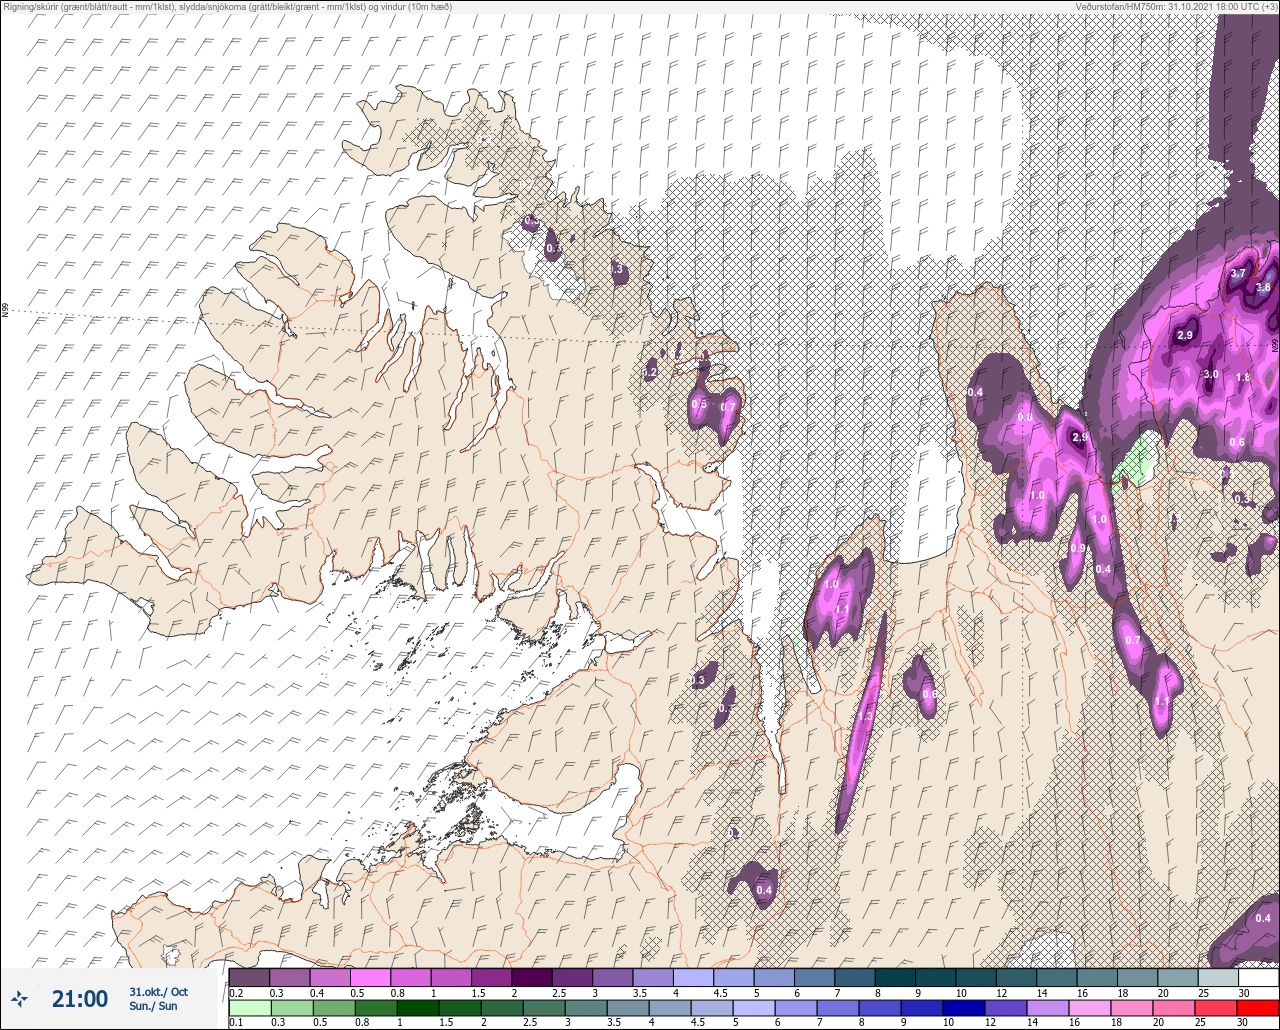This screenshot has width=1280, height=1030.
Task: Click the 3.7 snowfall value on the map
Action: [1238, 274]
